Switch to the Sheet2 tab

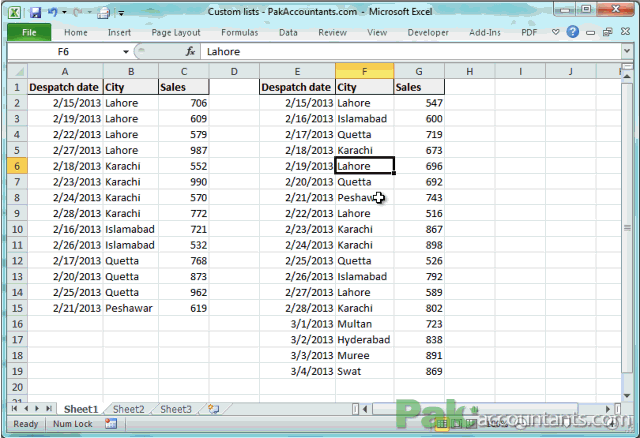[x=129, y=409]
